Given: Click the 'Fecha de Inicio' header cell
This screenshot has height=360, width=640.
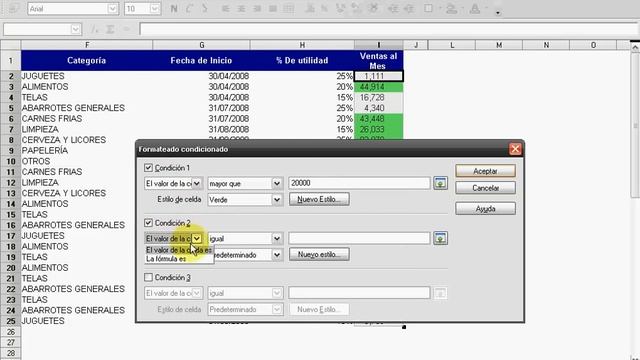Looking at the screenshot, I should (201, 60).
